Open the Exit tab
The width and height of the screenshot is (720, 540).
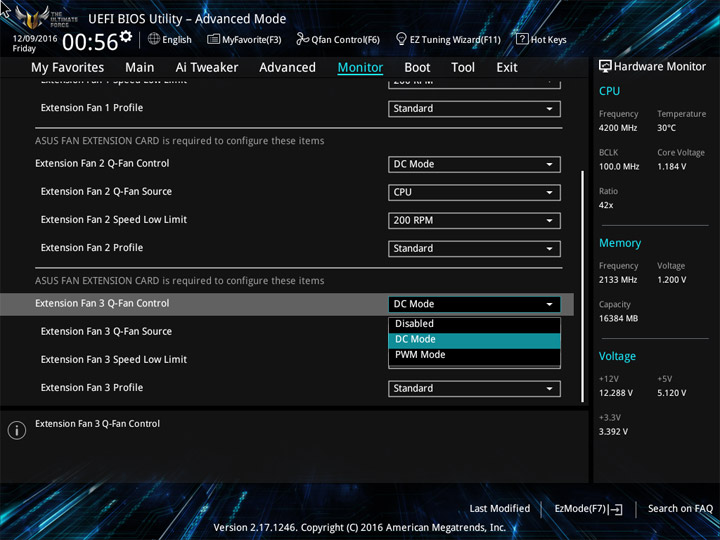[507, 68]
